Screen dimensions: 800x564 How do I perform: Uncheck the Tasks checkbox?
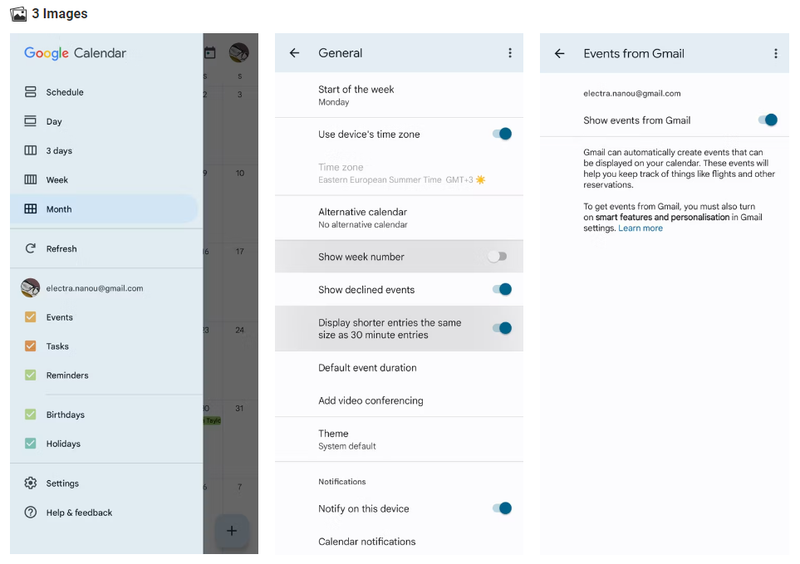[31, 346]
